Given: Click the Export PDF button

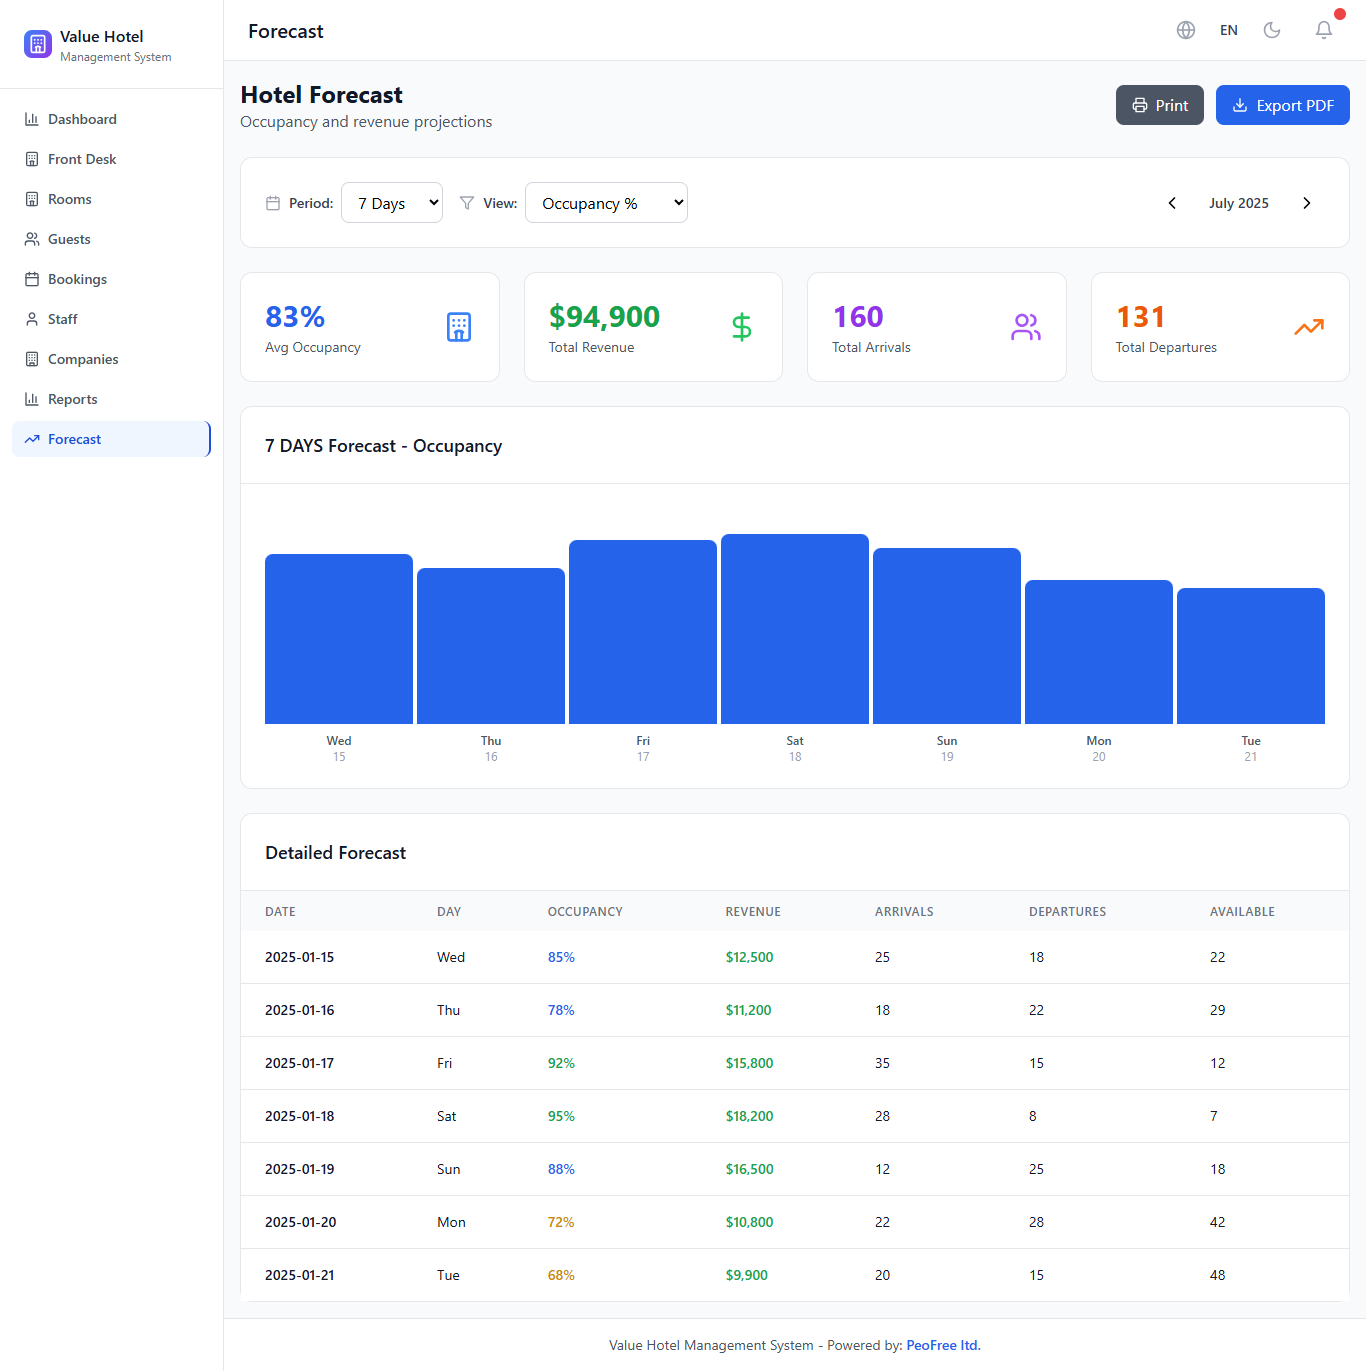Looking at the screenshot, I should tap(1282, 105).
